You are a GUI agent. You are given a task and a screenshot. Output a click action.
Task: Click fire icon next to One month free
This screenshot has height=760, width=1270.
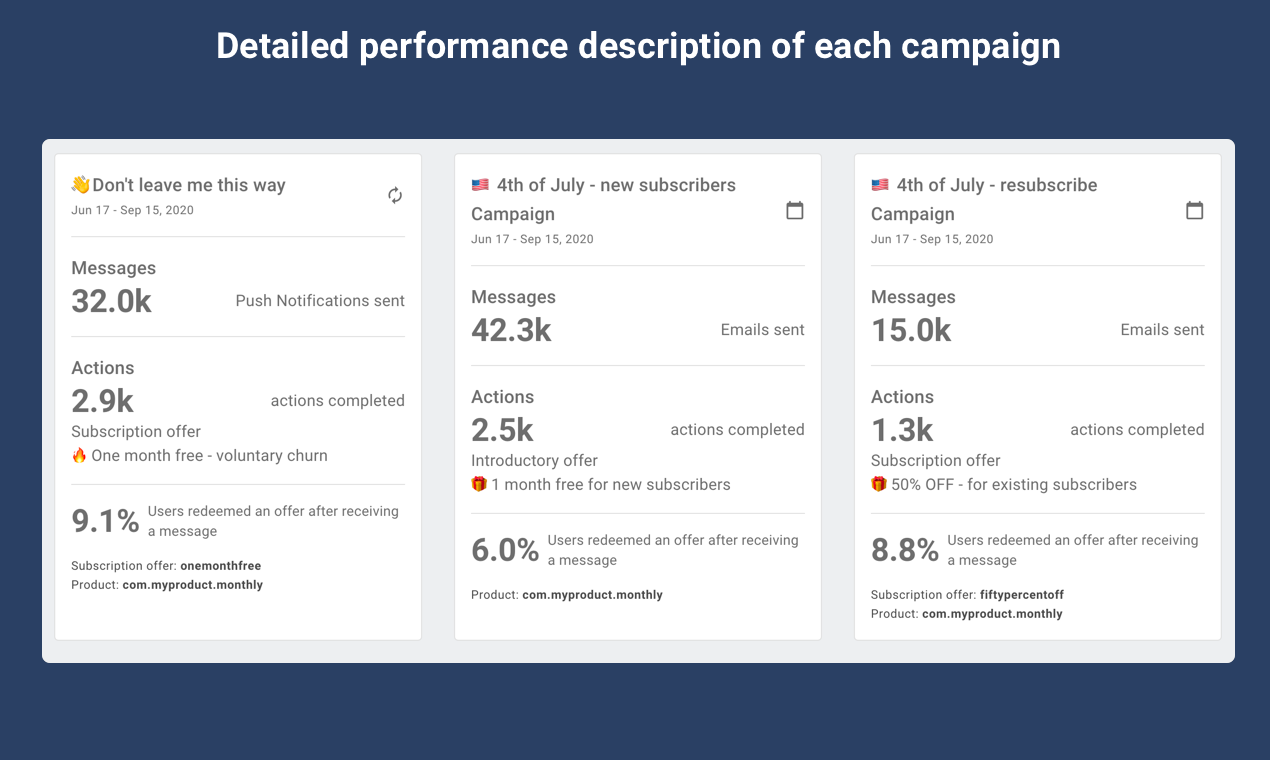point(79,456)
